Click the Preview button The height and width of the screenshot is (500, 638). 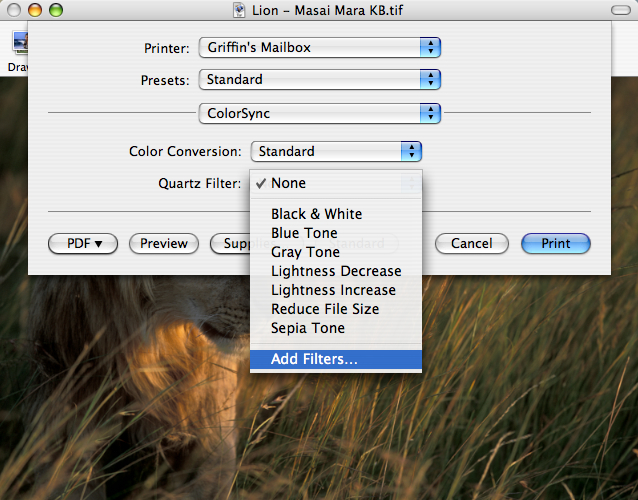164,243
